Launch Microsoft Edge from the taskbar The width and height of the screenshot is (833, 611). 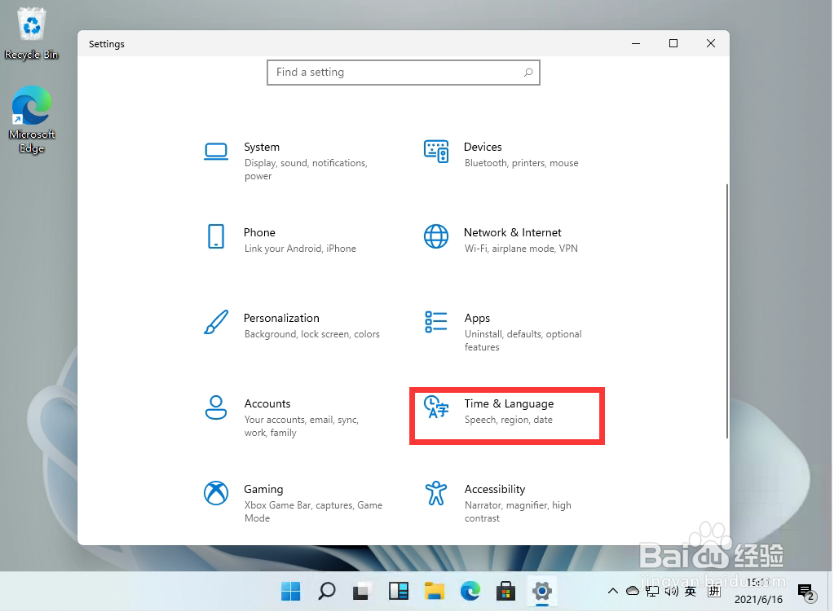pyautogui.click(x=470, y=591)
